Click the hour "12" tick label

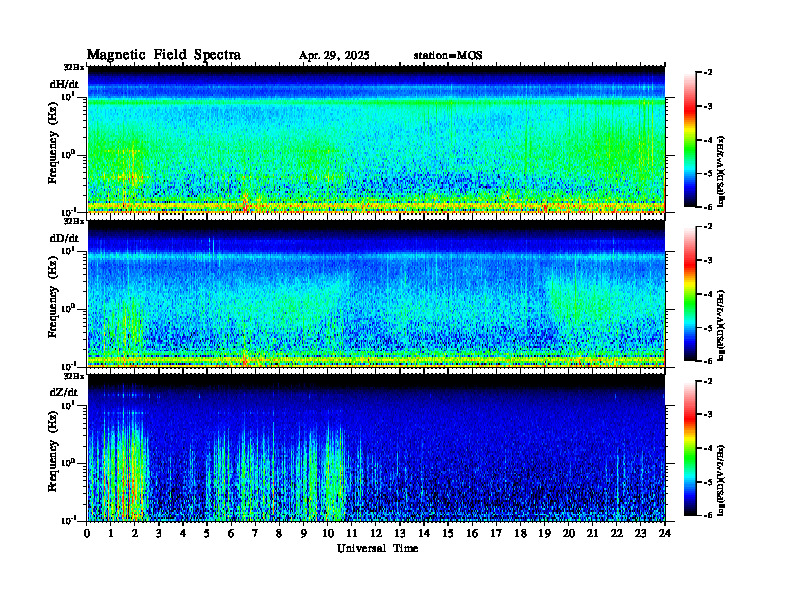click(x=376, y=533)
